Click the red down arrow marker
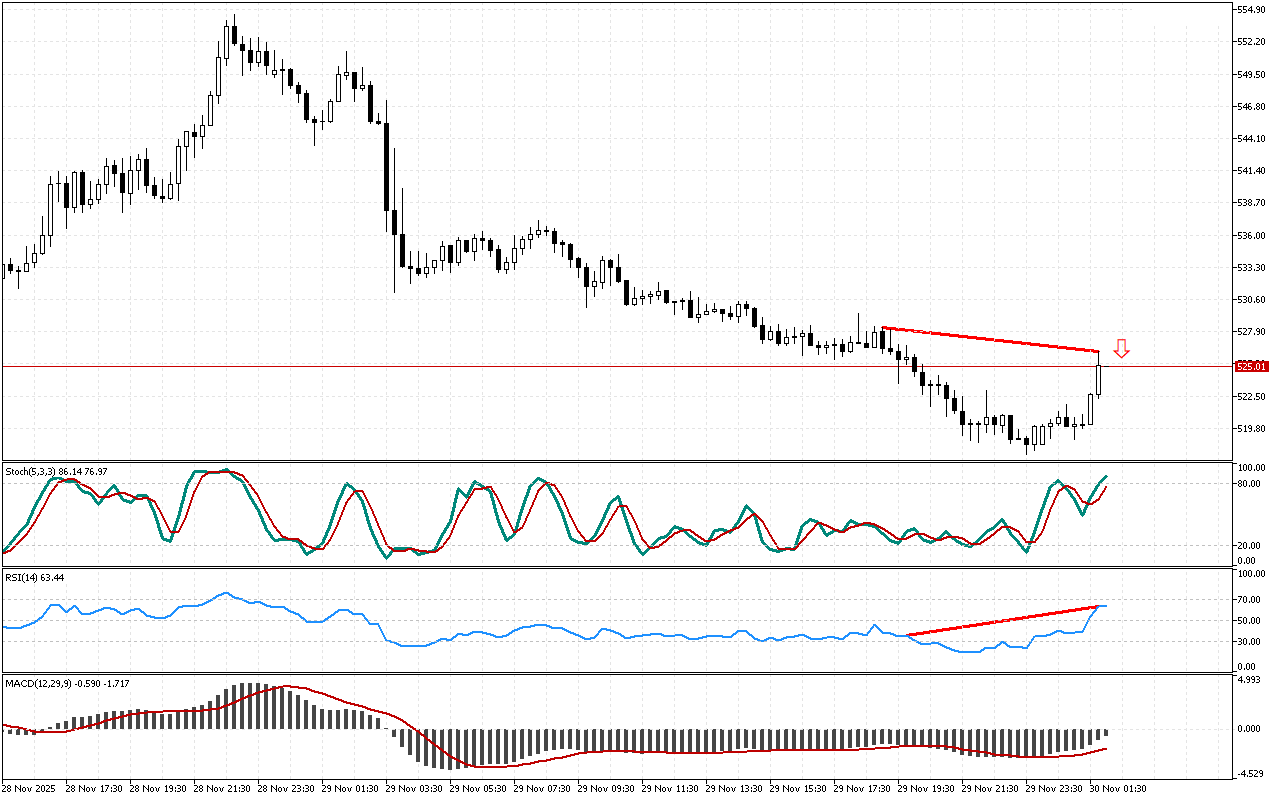Screen dimensions: 1280x800 coord(1122,348)
